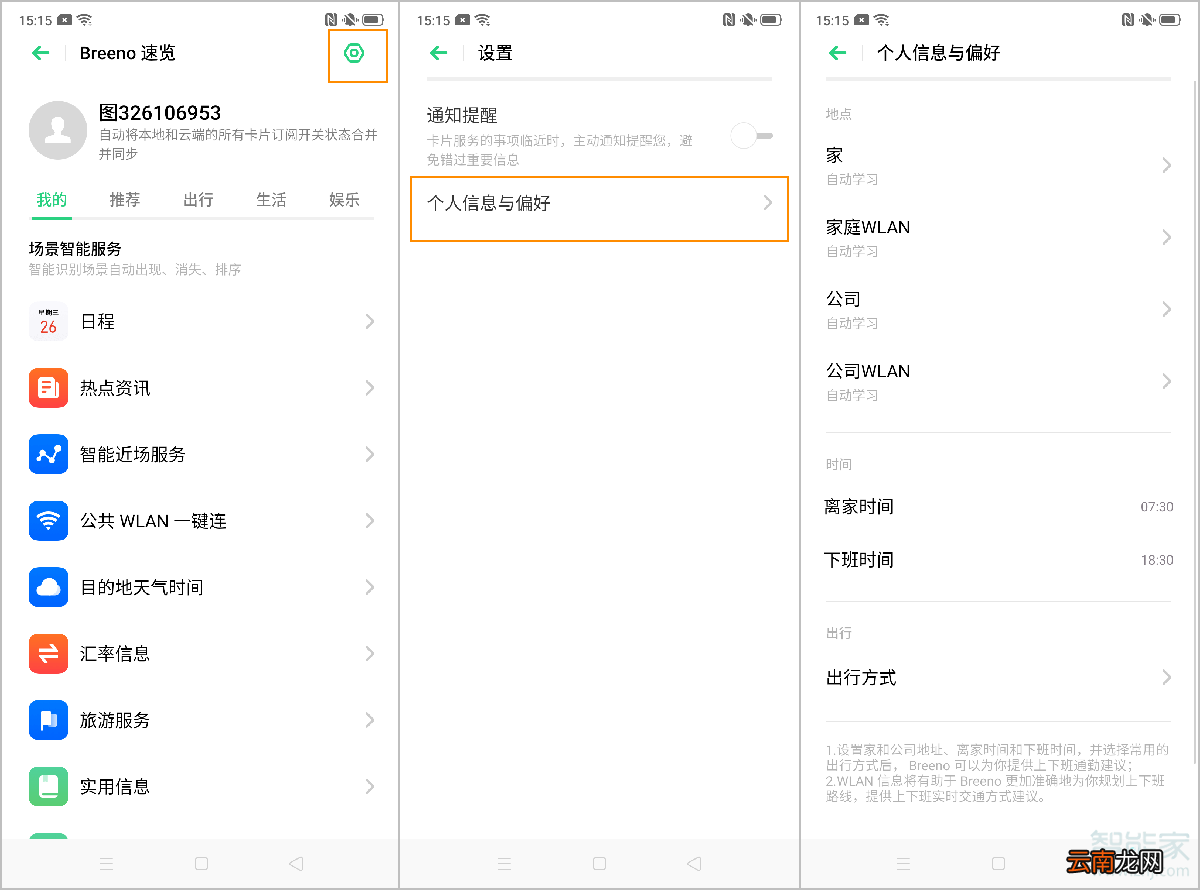1200x890 pixels.
Task: Tap recents nav icon on 设置 screen
Action: [504, 863]
